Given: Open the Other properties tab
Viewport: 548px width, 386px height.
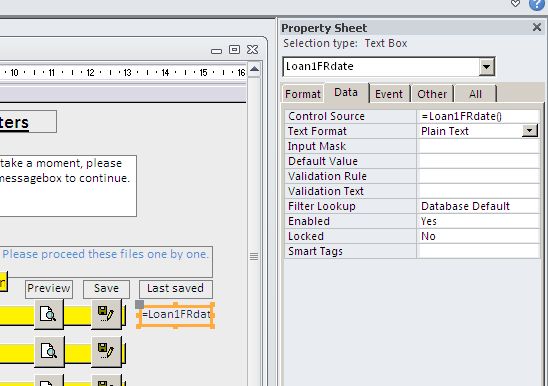Looking at the screenshot, I should click(x=432, y=94).
